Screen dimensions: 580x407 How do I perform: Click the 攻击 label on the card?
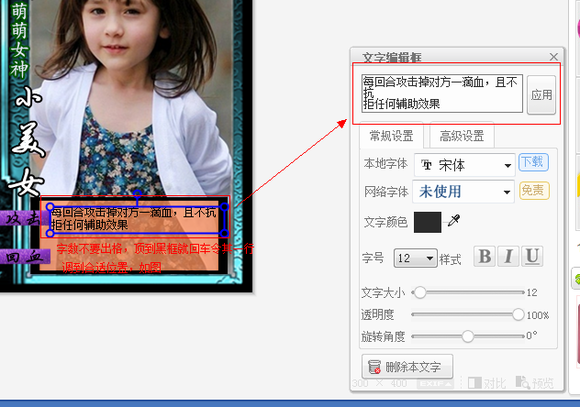click(23, 218)
